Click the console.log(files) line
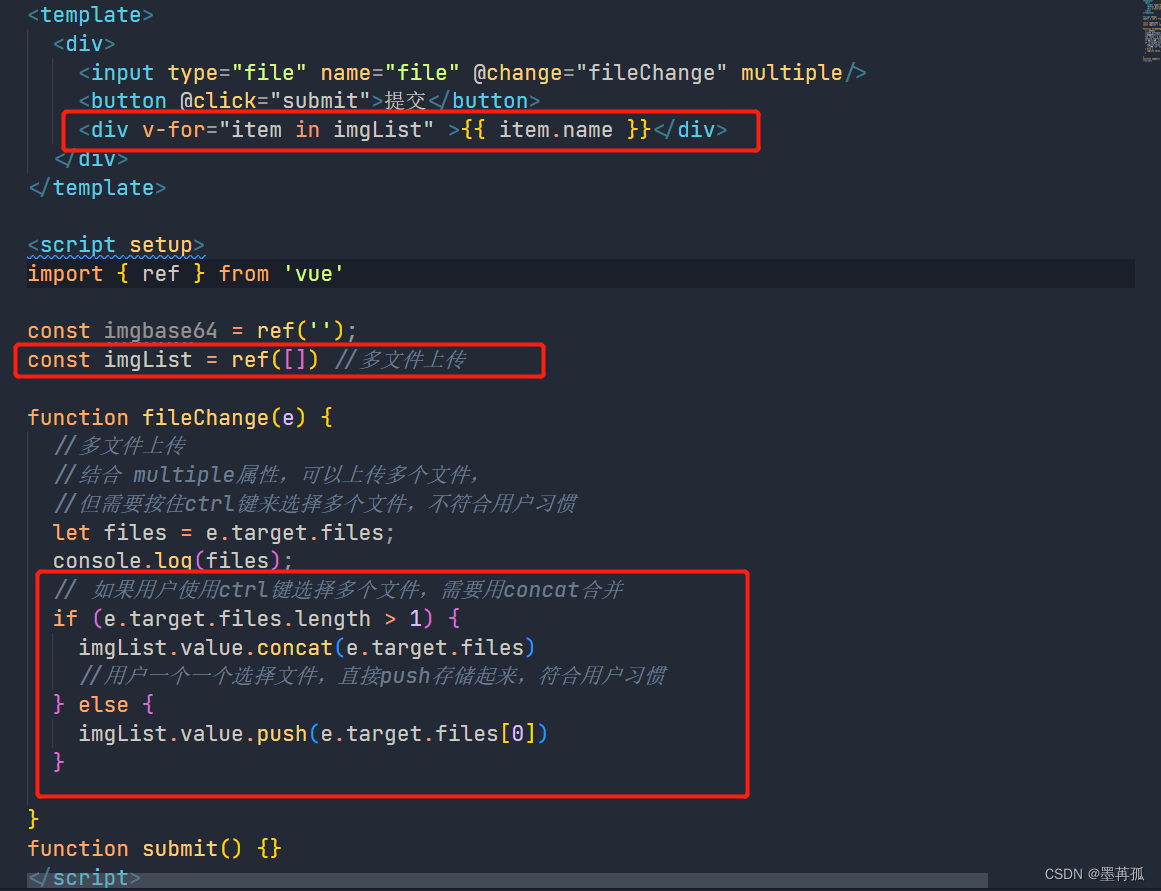The width and height of the screenshot is (1161, 891). click(x=173, y=561)
